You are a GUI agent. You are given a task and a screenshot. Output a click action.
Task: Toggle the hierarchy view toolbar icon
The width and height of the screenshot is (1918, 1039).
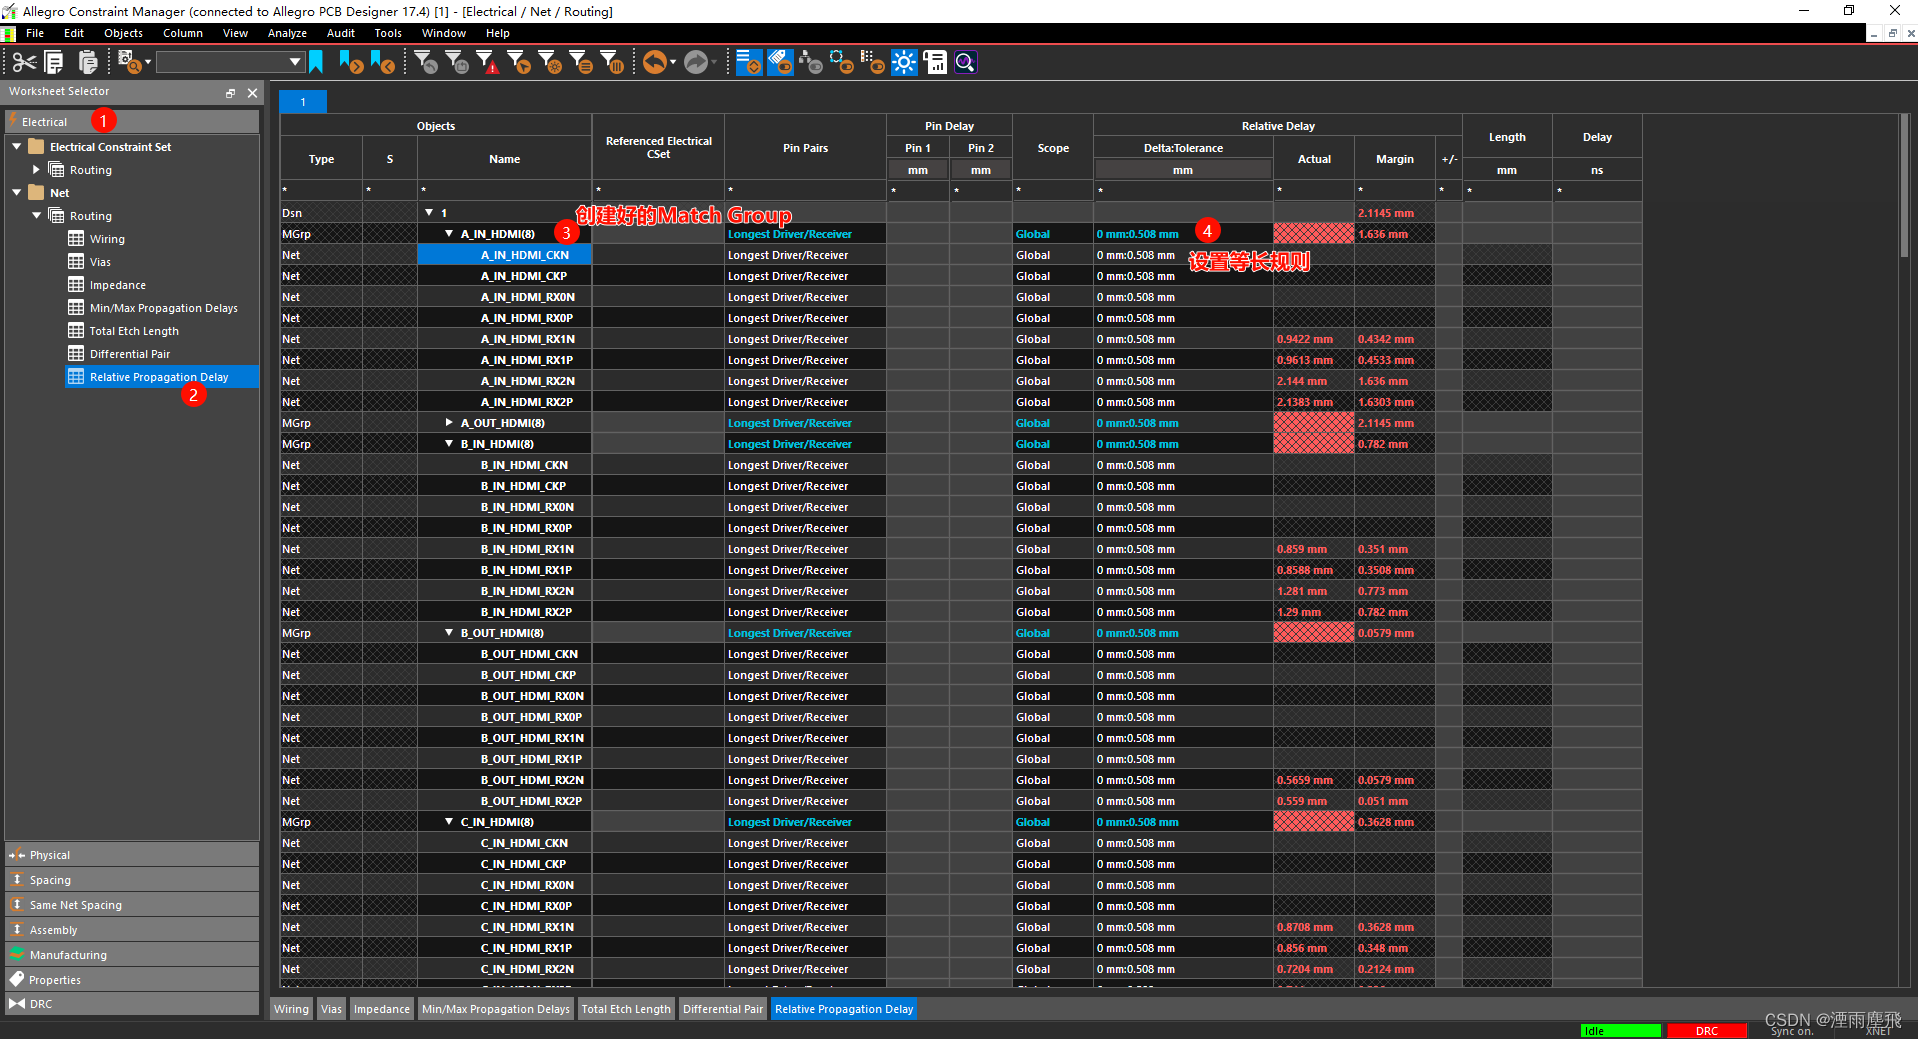click(811, 62)
